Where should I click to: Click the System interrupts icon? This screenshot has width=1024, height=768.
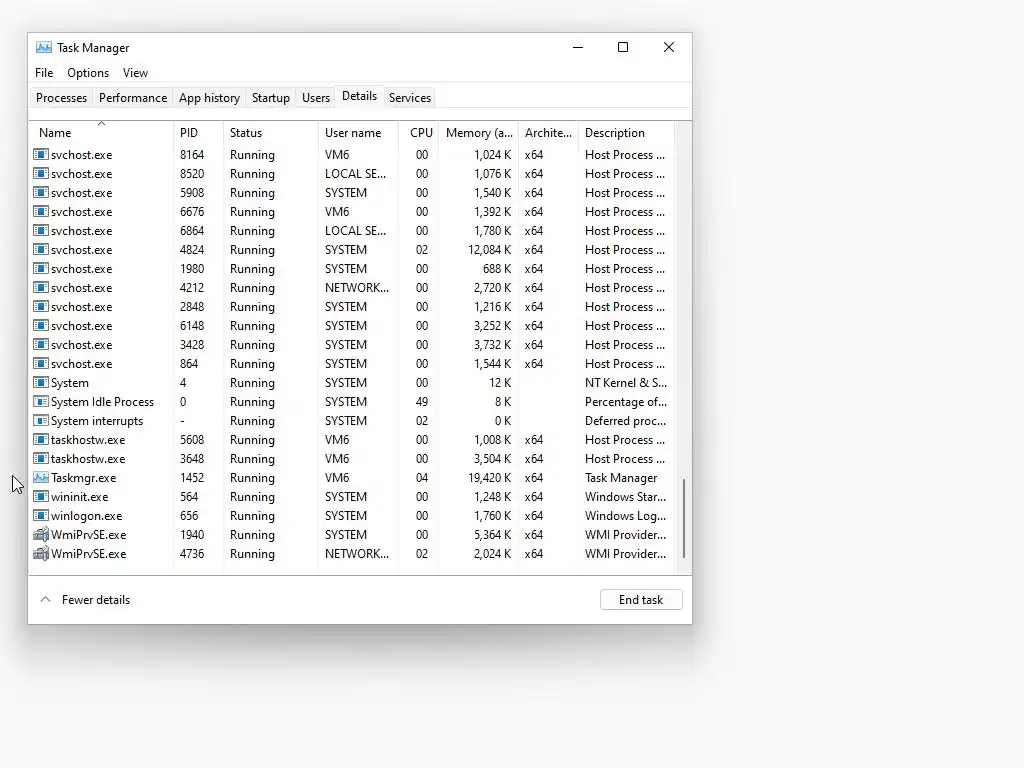pyautogui.click(x=40, y=420)
